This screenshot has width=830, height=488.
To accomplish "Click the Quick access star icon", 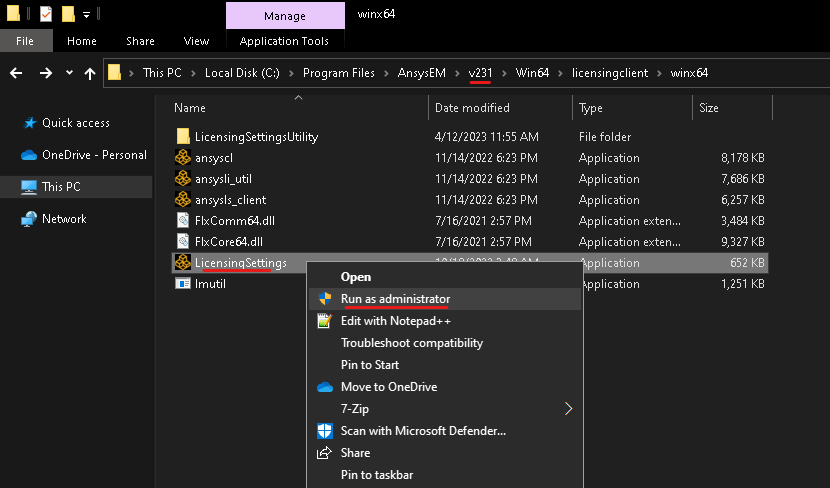I will coord(29,123).
